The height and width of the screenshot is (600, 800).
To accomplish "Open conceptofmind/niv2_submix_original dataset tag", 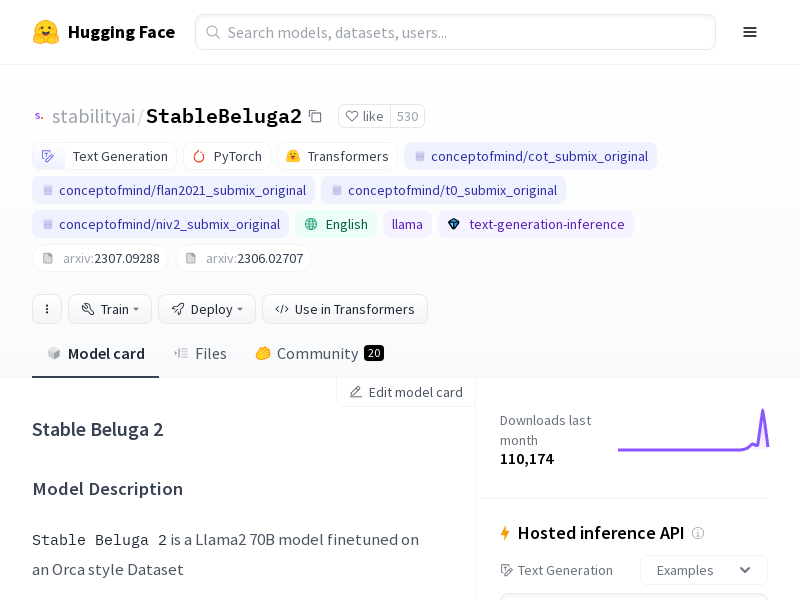I will coord(161,224).
